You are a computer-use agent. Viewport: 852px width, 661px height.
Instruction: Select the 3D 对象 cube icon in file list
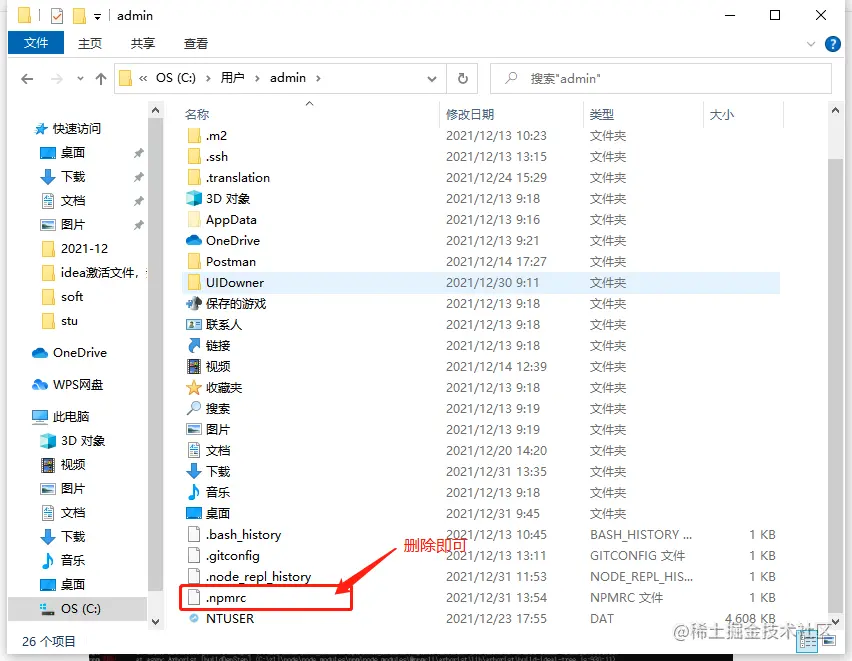click(x=194, y=198)
